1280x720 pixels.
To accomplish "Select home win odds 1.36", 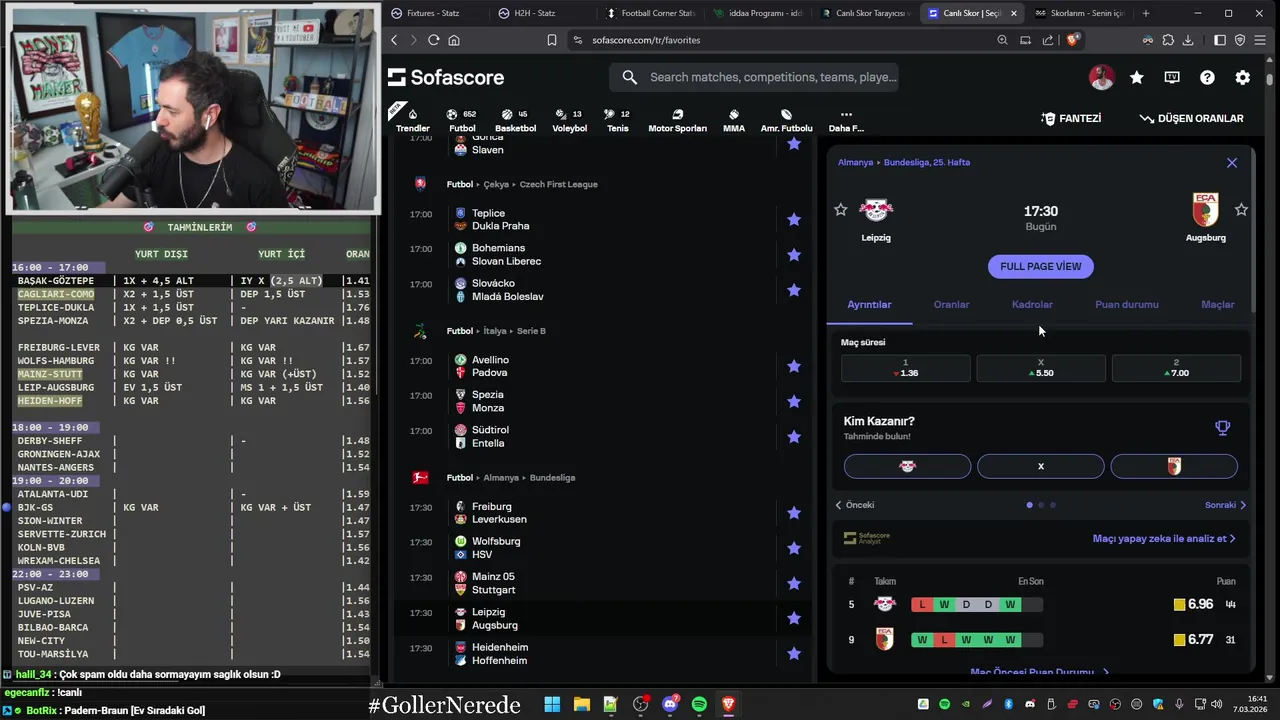I will point(906,368).
